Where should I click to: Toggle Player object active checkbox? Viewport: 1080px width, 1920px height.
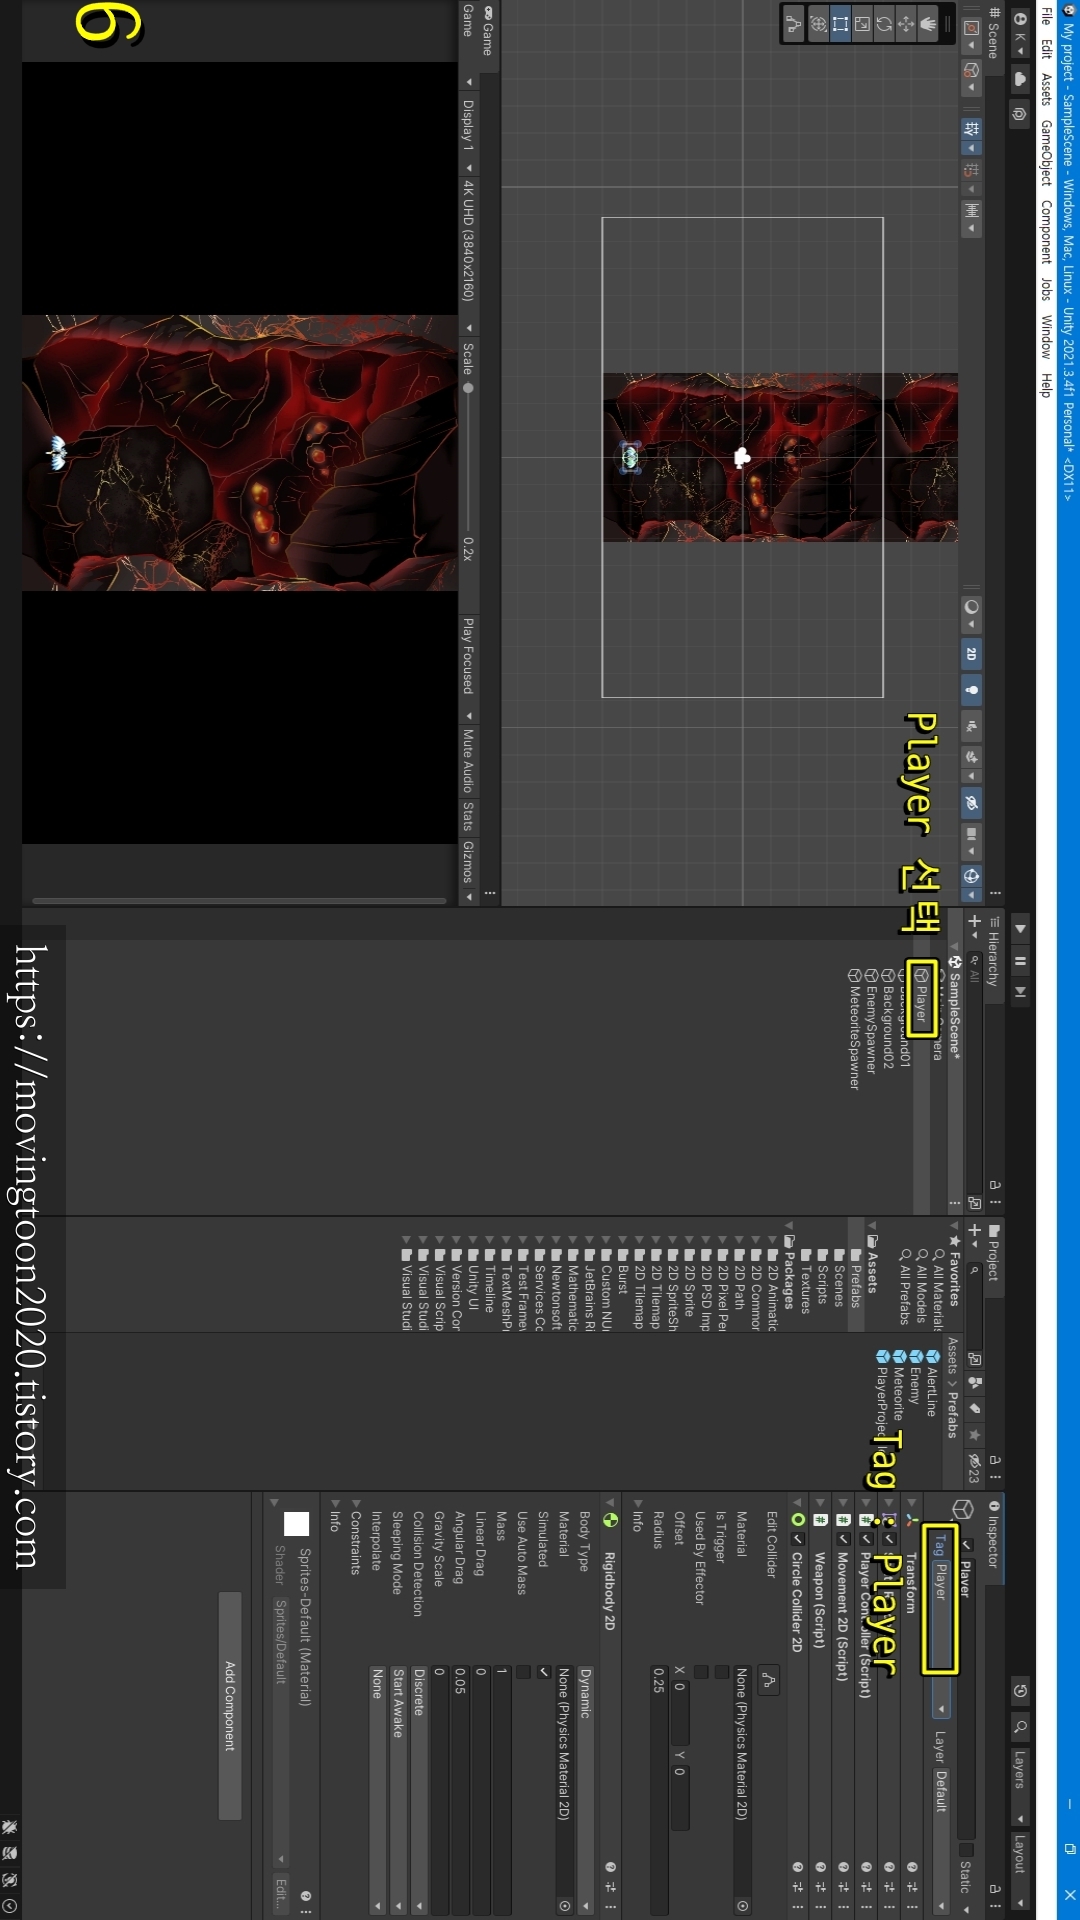click(x=966, y=1545)
